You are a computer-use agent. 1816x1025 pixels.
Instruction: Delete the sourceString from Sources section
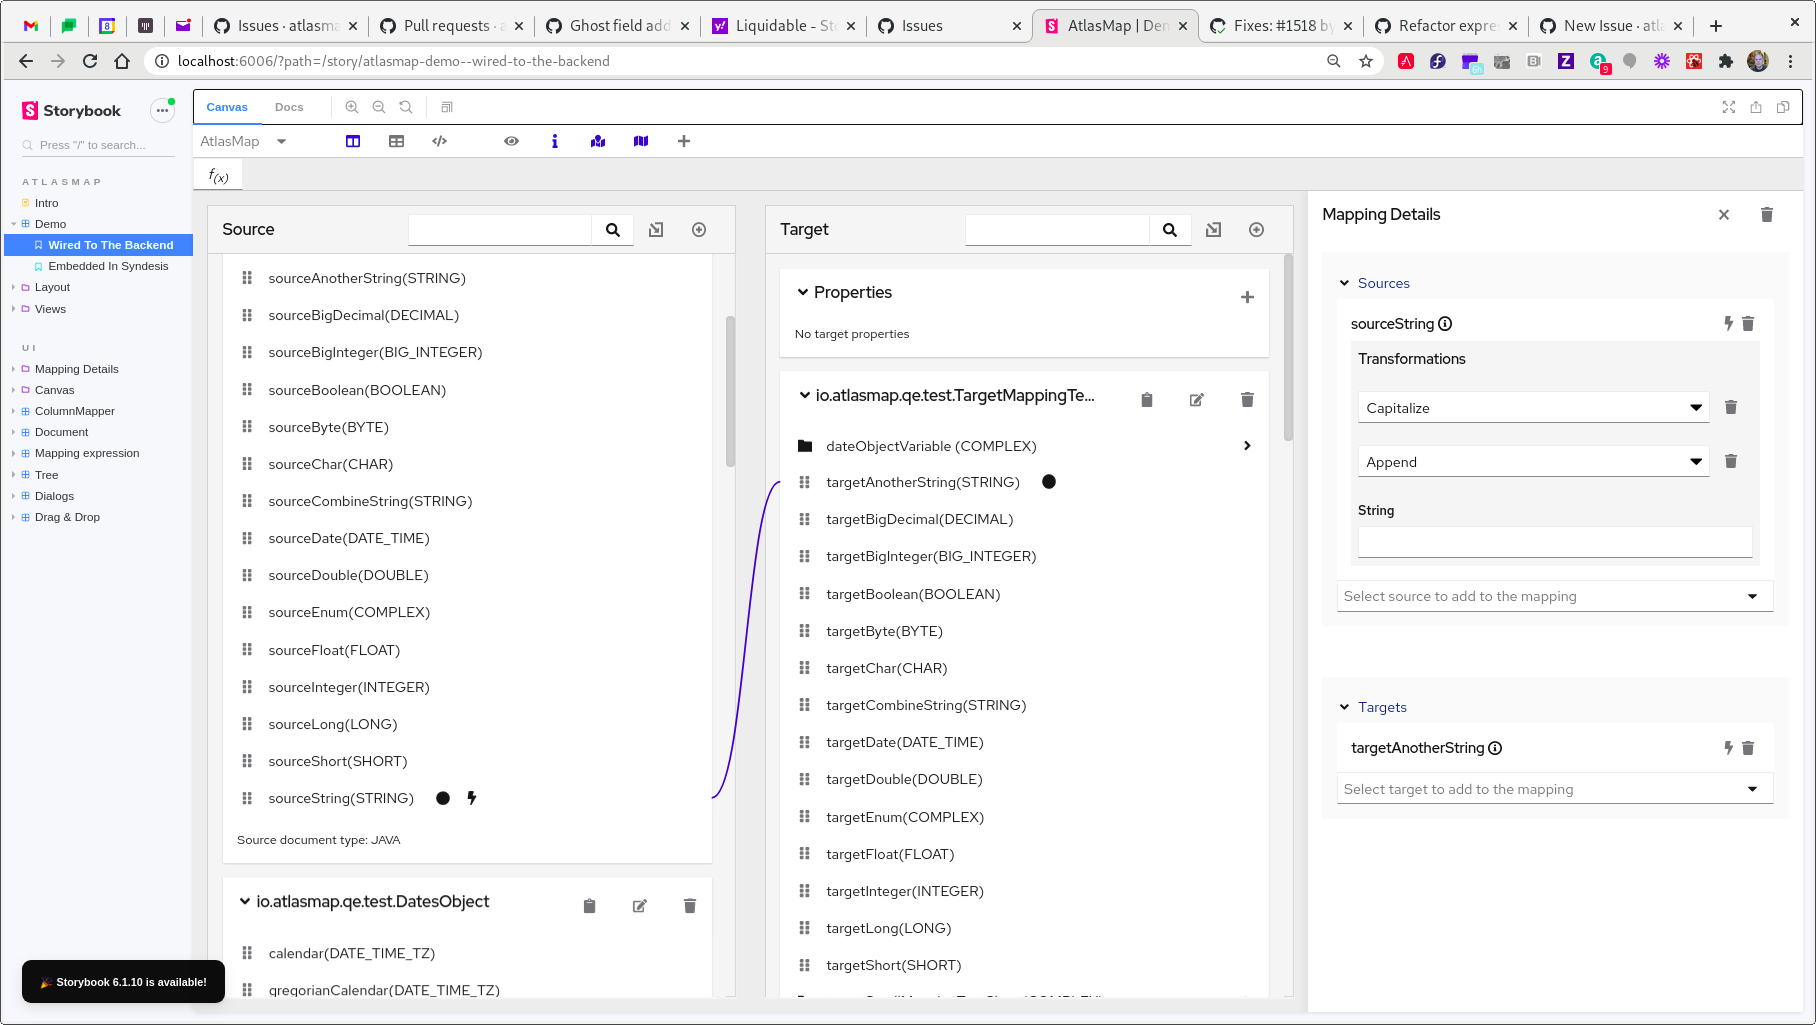coord(1748,323)
